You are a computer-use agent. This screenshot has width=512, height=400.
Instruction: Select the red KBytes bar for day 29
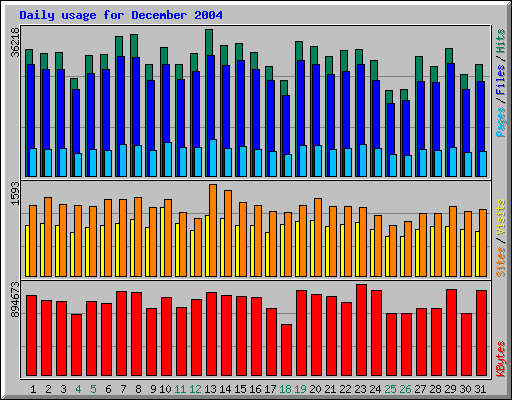[x=451, y=332]
